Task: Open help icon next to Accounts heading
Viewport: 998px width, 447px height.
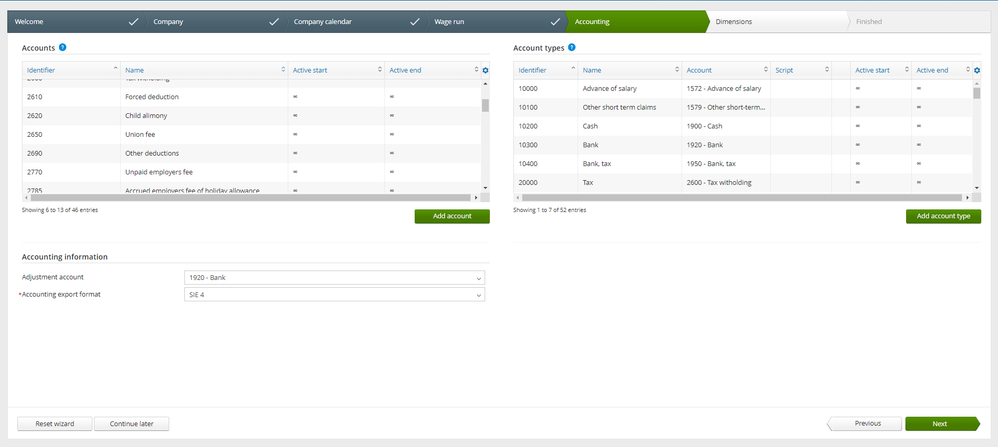Action: (x=62, y=47)
